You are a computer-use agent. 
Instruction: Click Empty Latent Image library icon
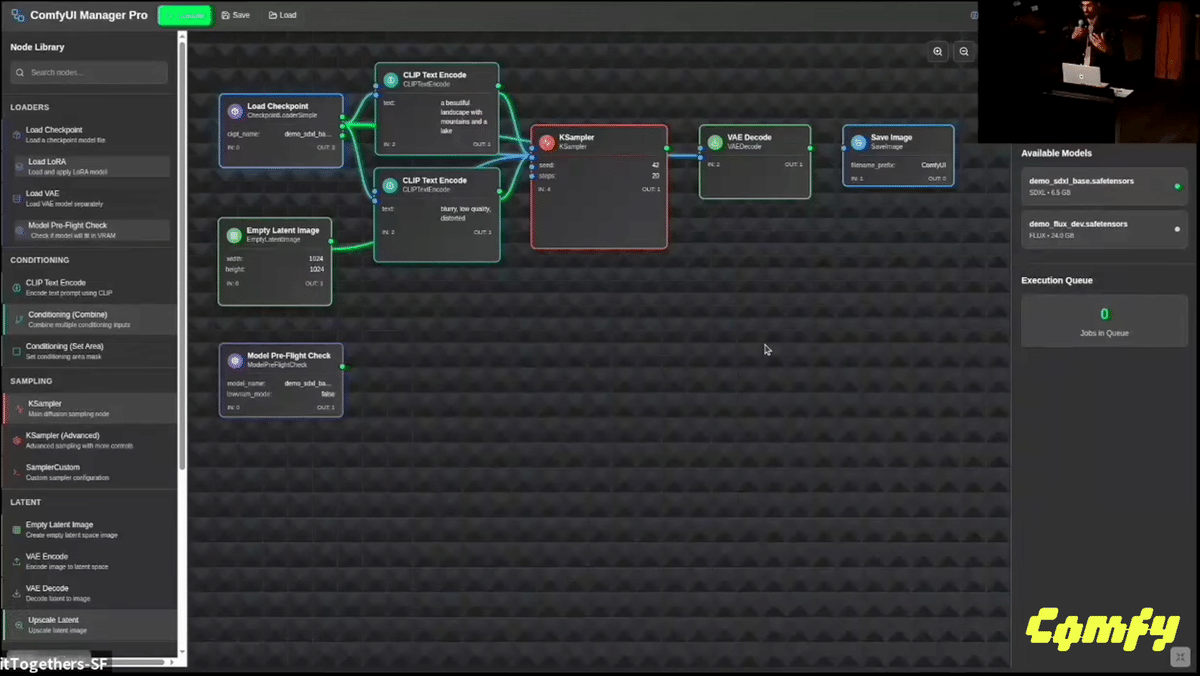tap(16, 529)
